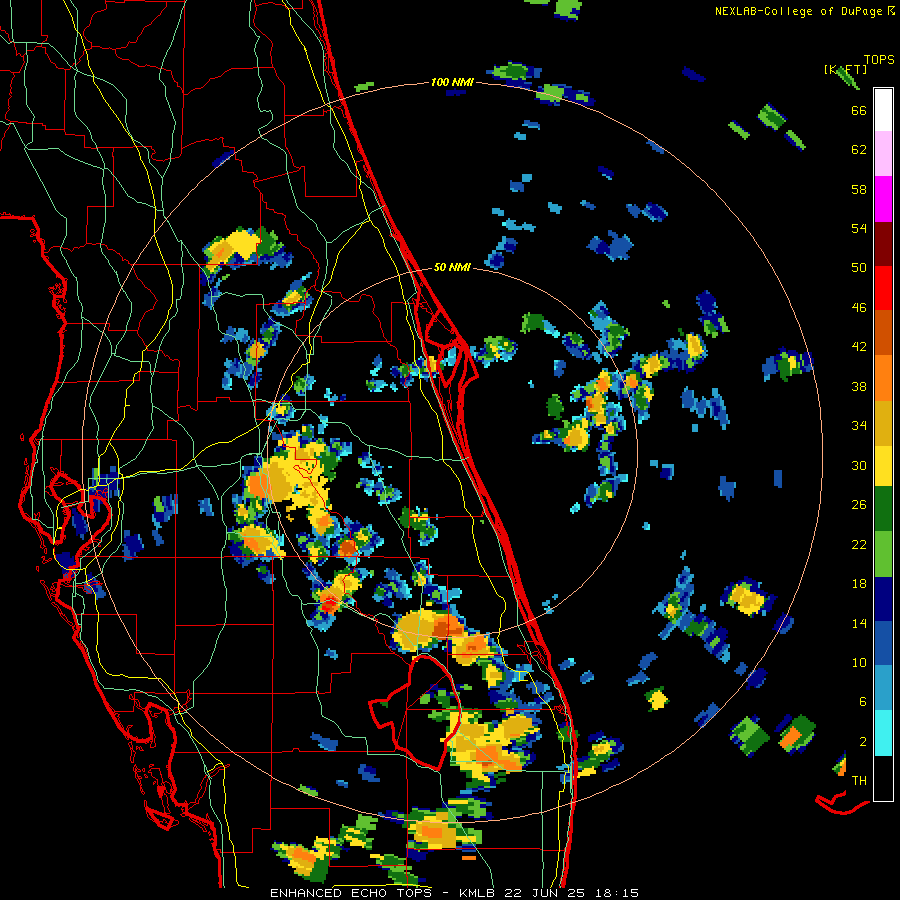This screenshot has width=900, height=900.
Task: Click the 30 value on the legend scale
Action: point(859,465)
